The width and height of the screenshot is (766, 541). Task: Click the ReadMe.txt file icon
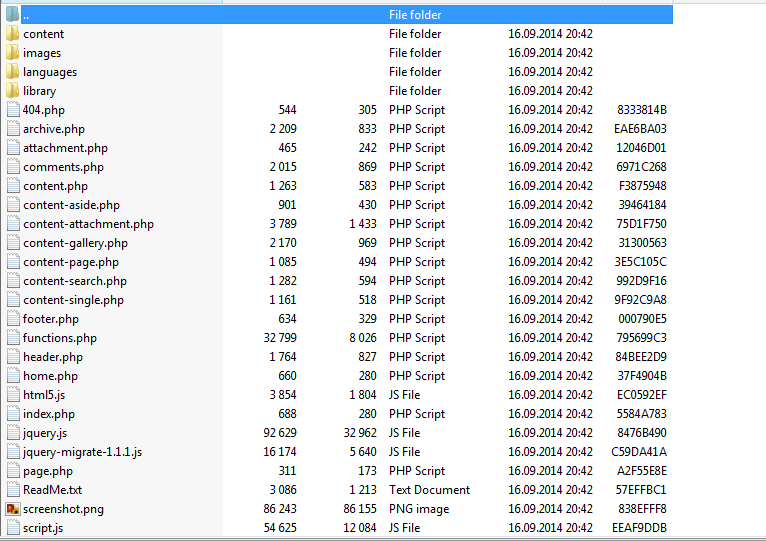point(12,490)
